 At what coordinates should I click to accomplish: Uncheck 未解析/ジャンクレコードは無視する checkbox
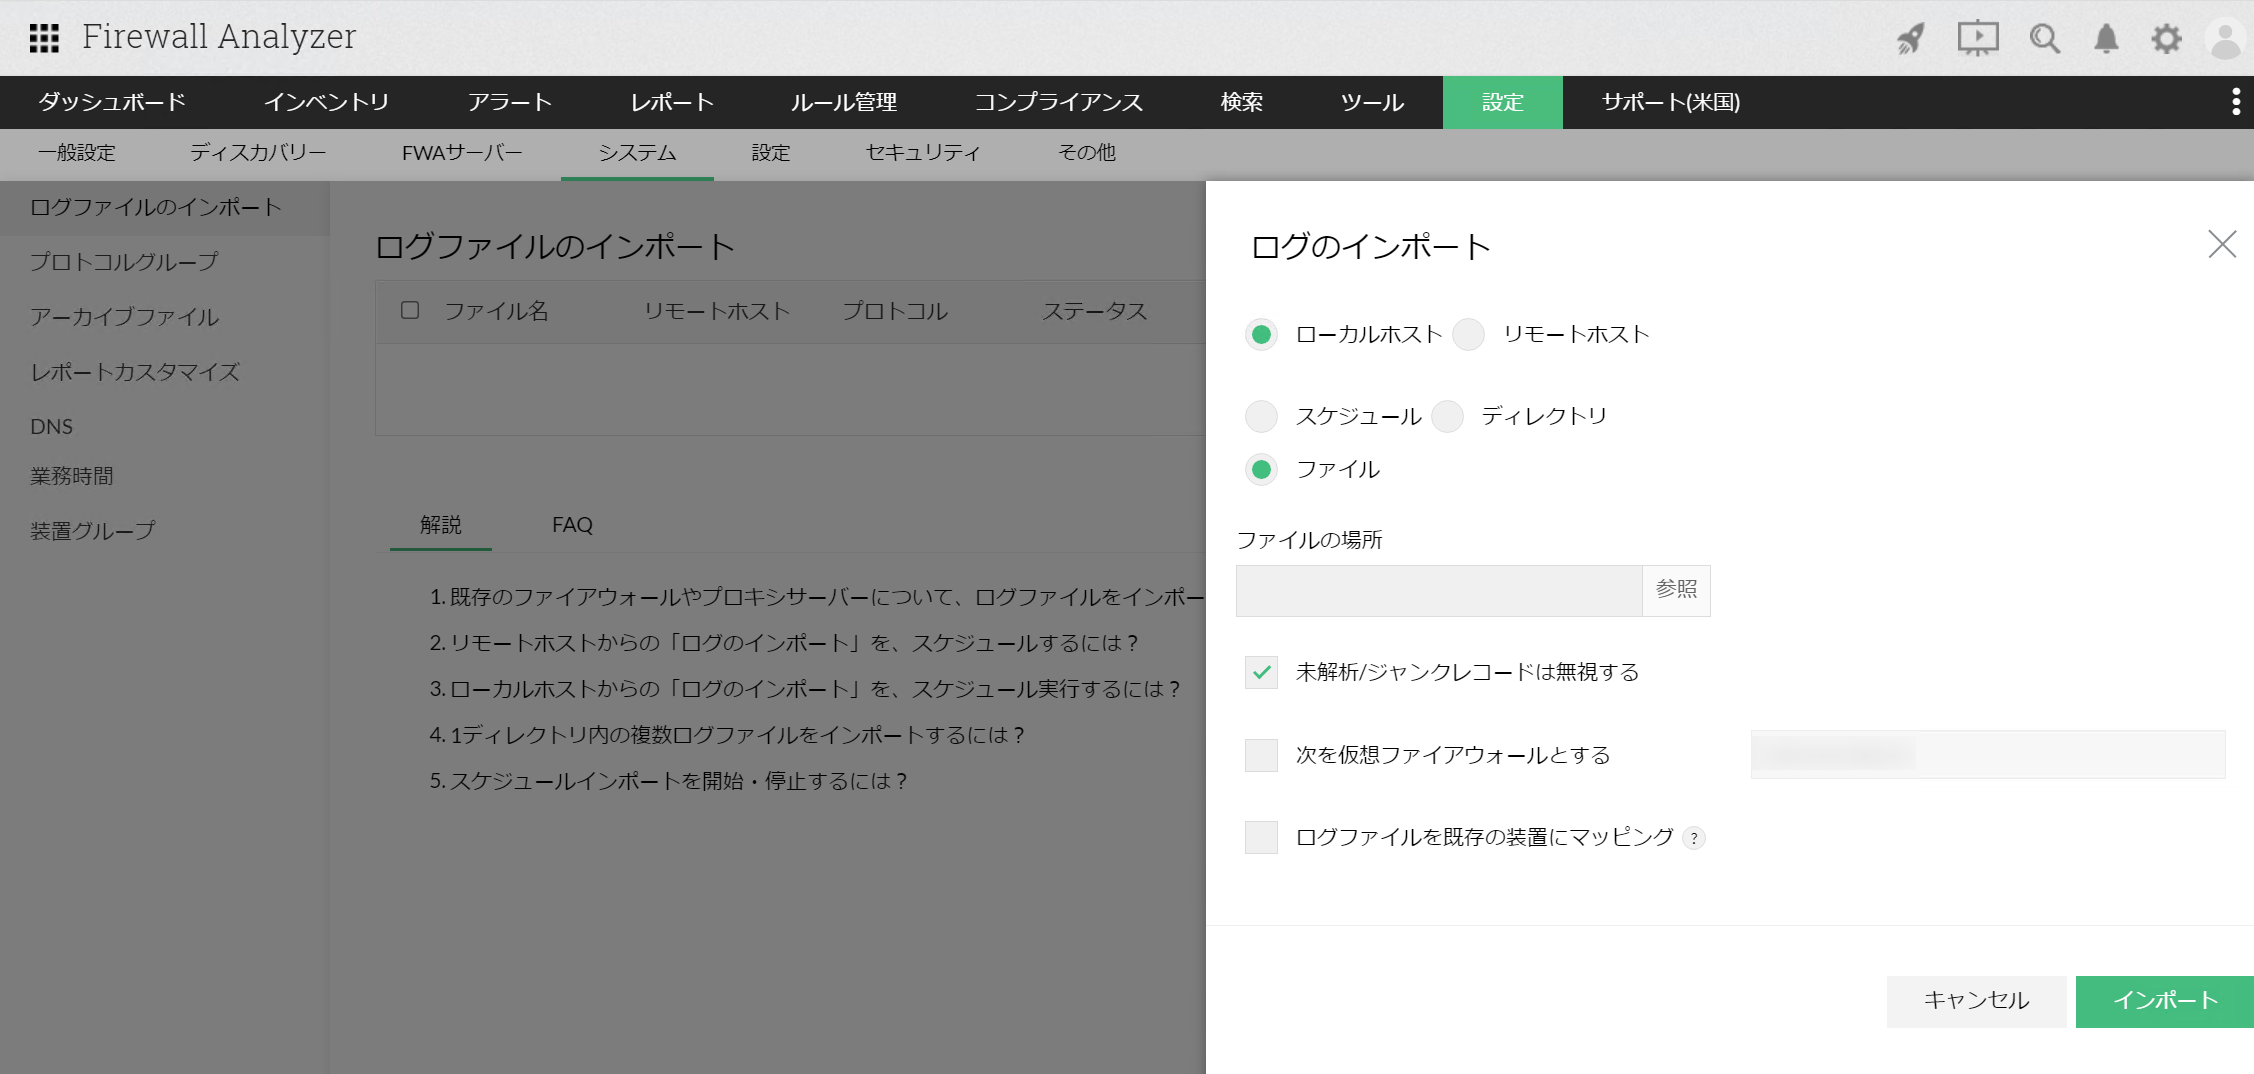tap(1261, 672)
